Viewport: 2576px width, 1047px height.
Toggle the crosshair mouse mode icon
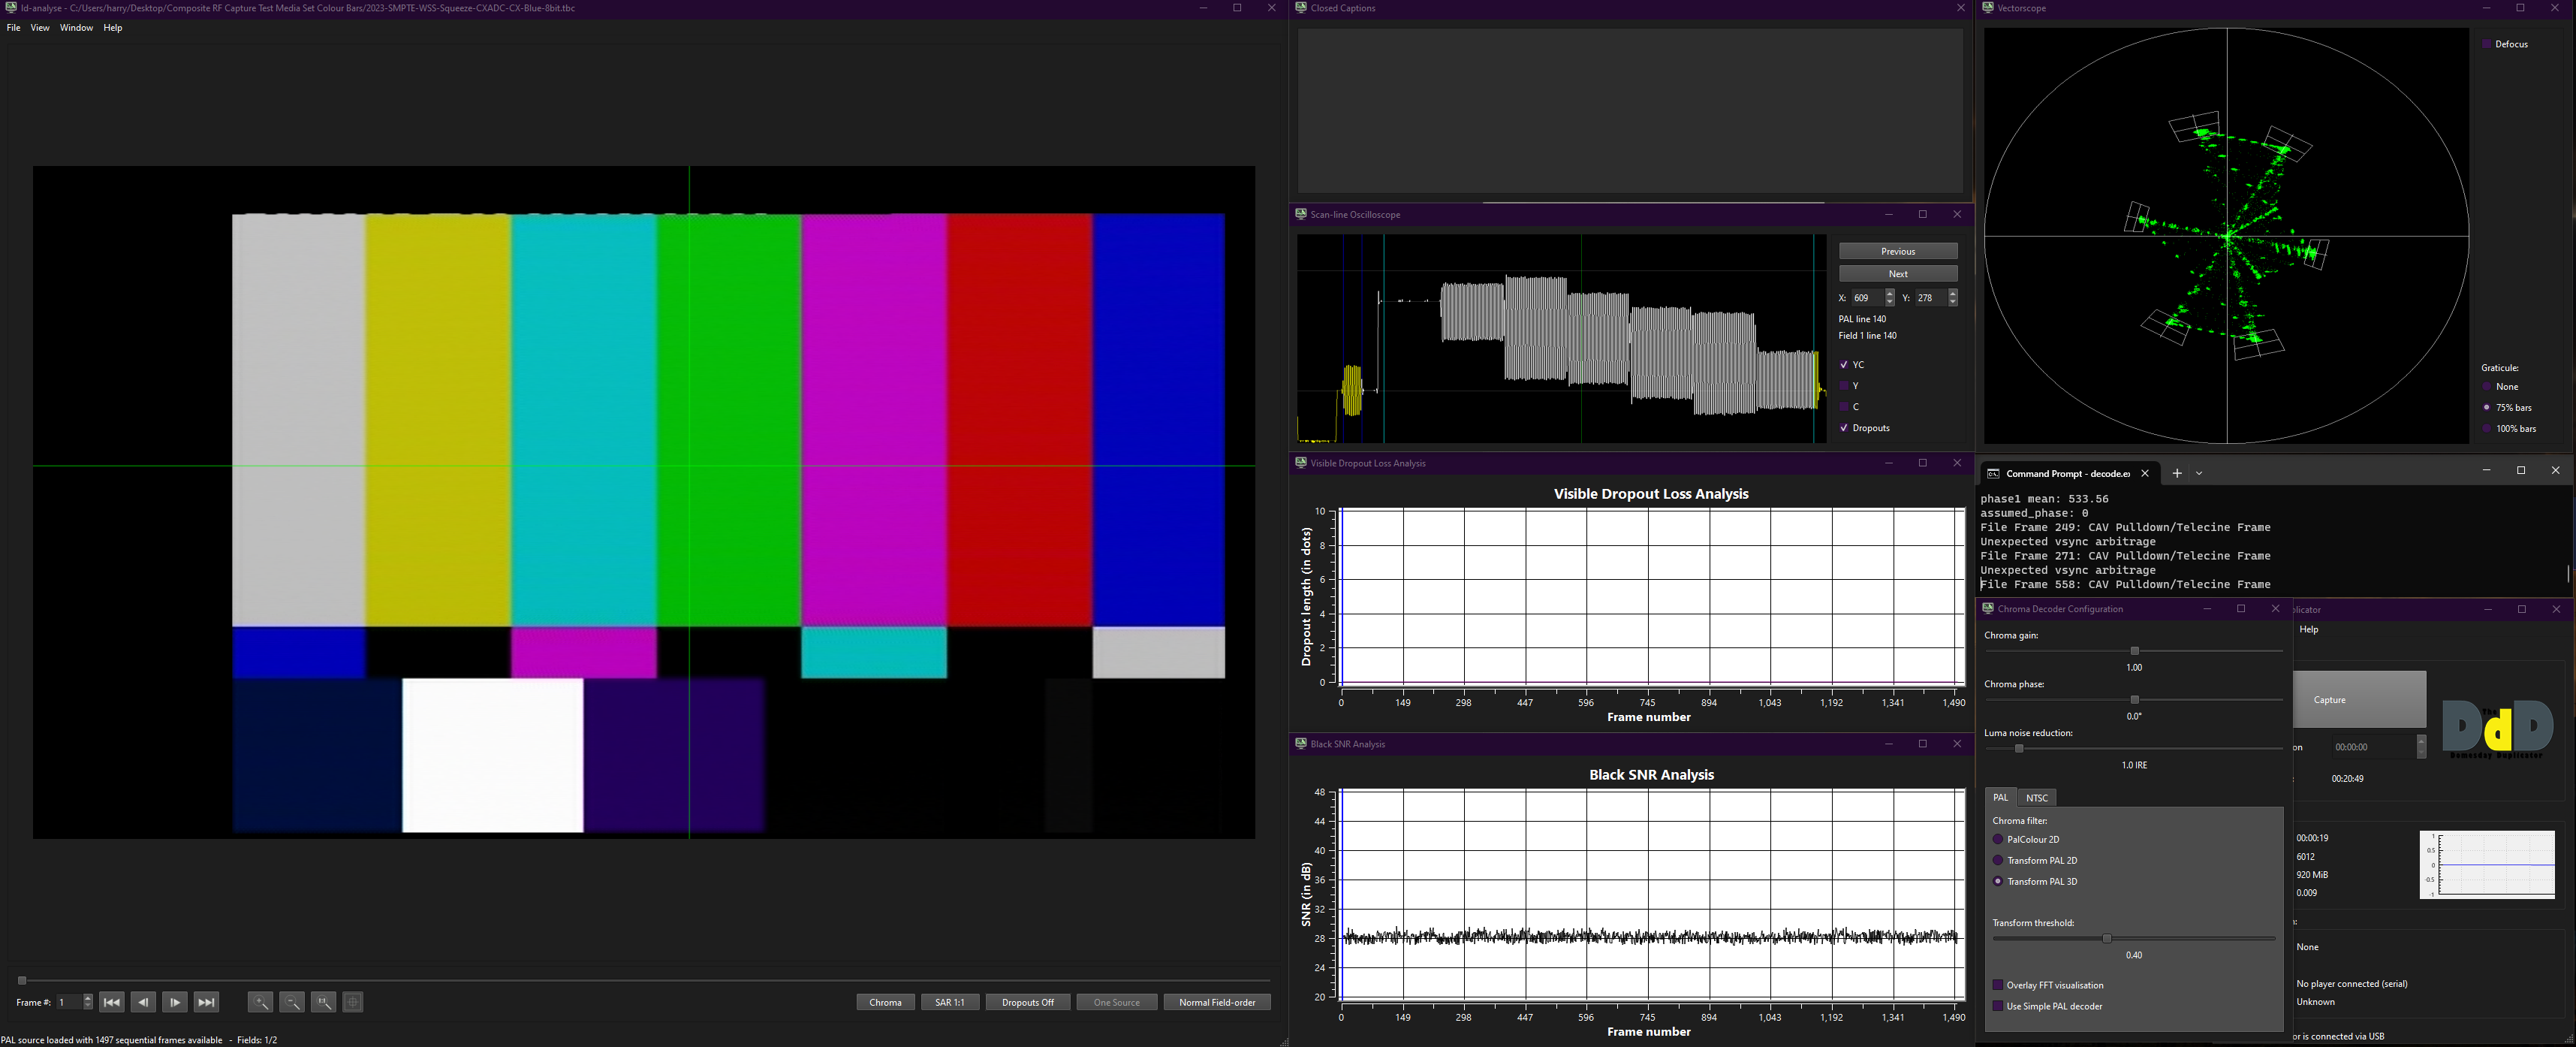[x=353, y=1002]
